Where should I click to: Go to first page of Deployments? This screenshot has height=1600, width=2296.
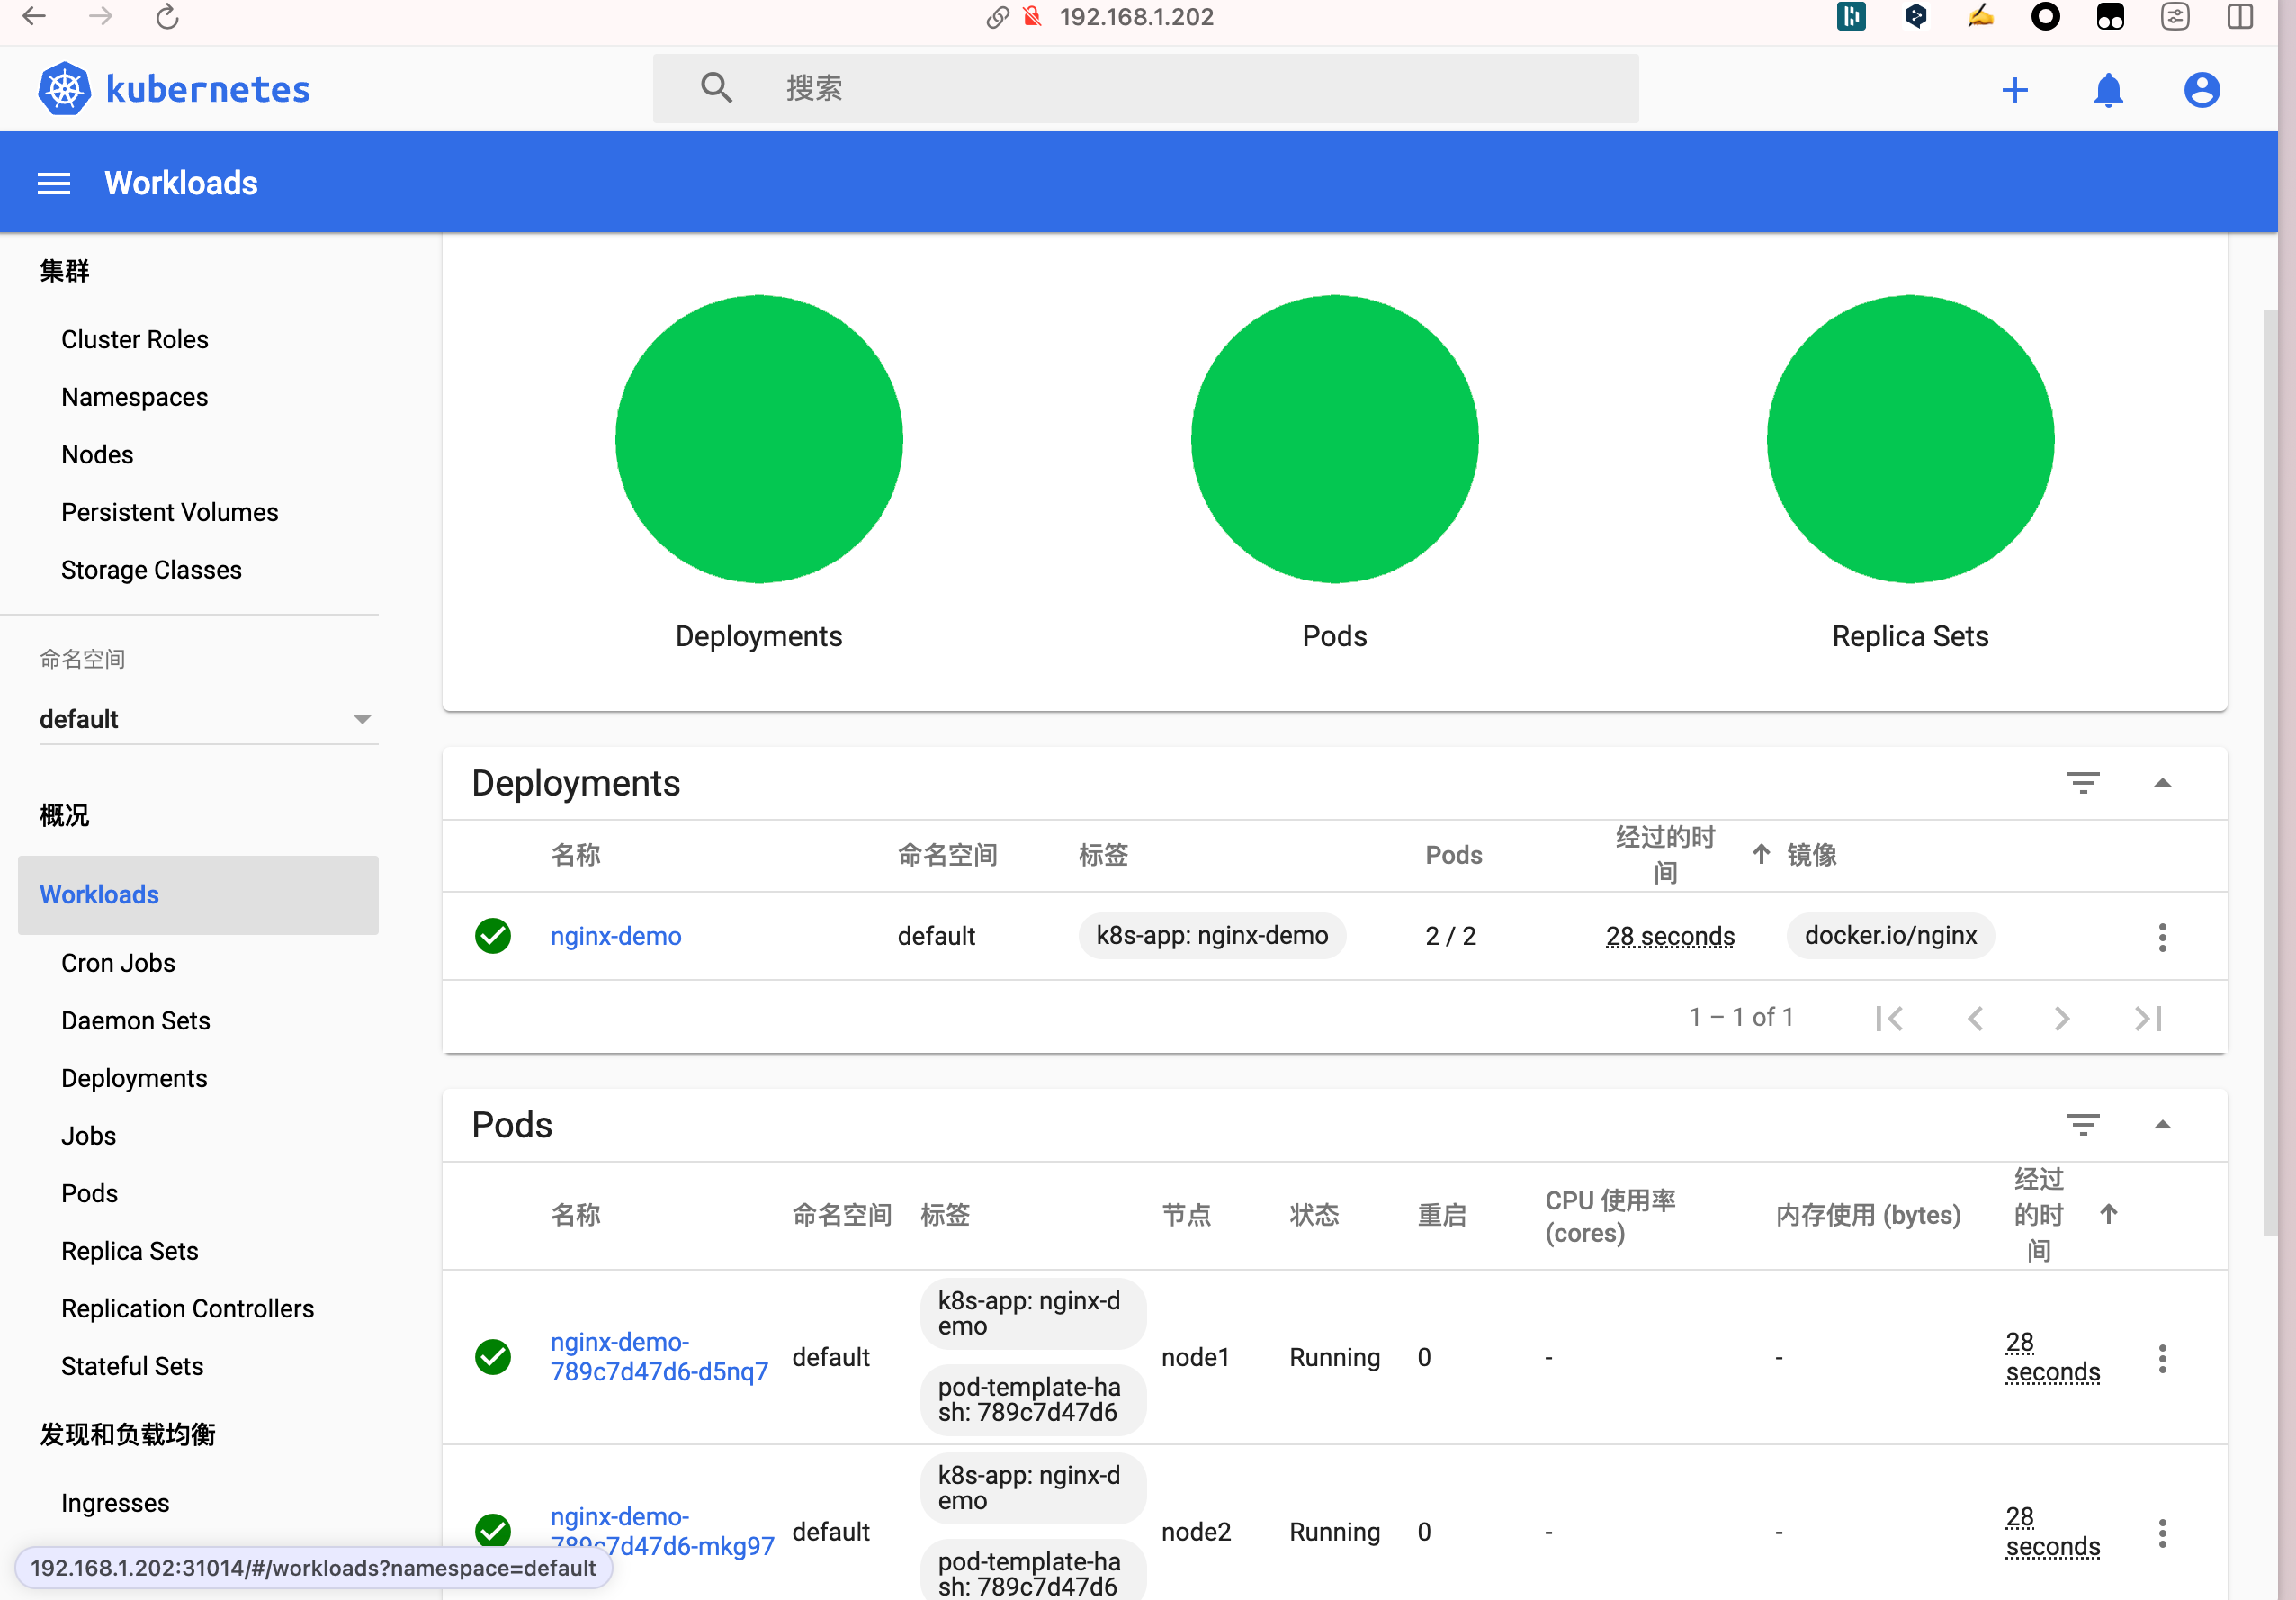[x=1889, y=1018]
